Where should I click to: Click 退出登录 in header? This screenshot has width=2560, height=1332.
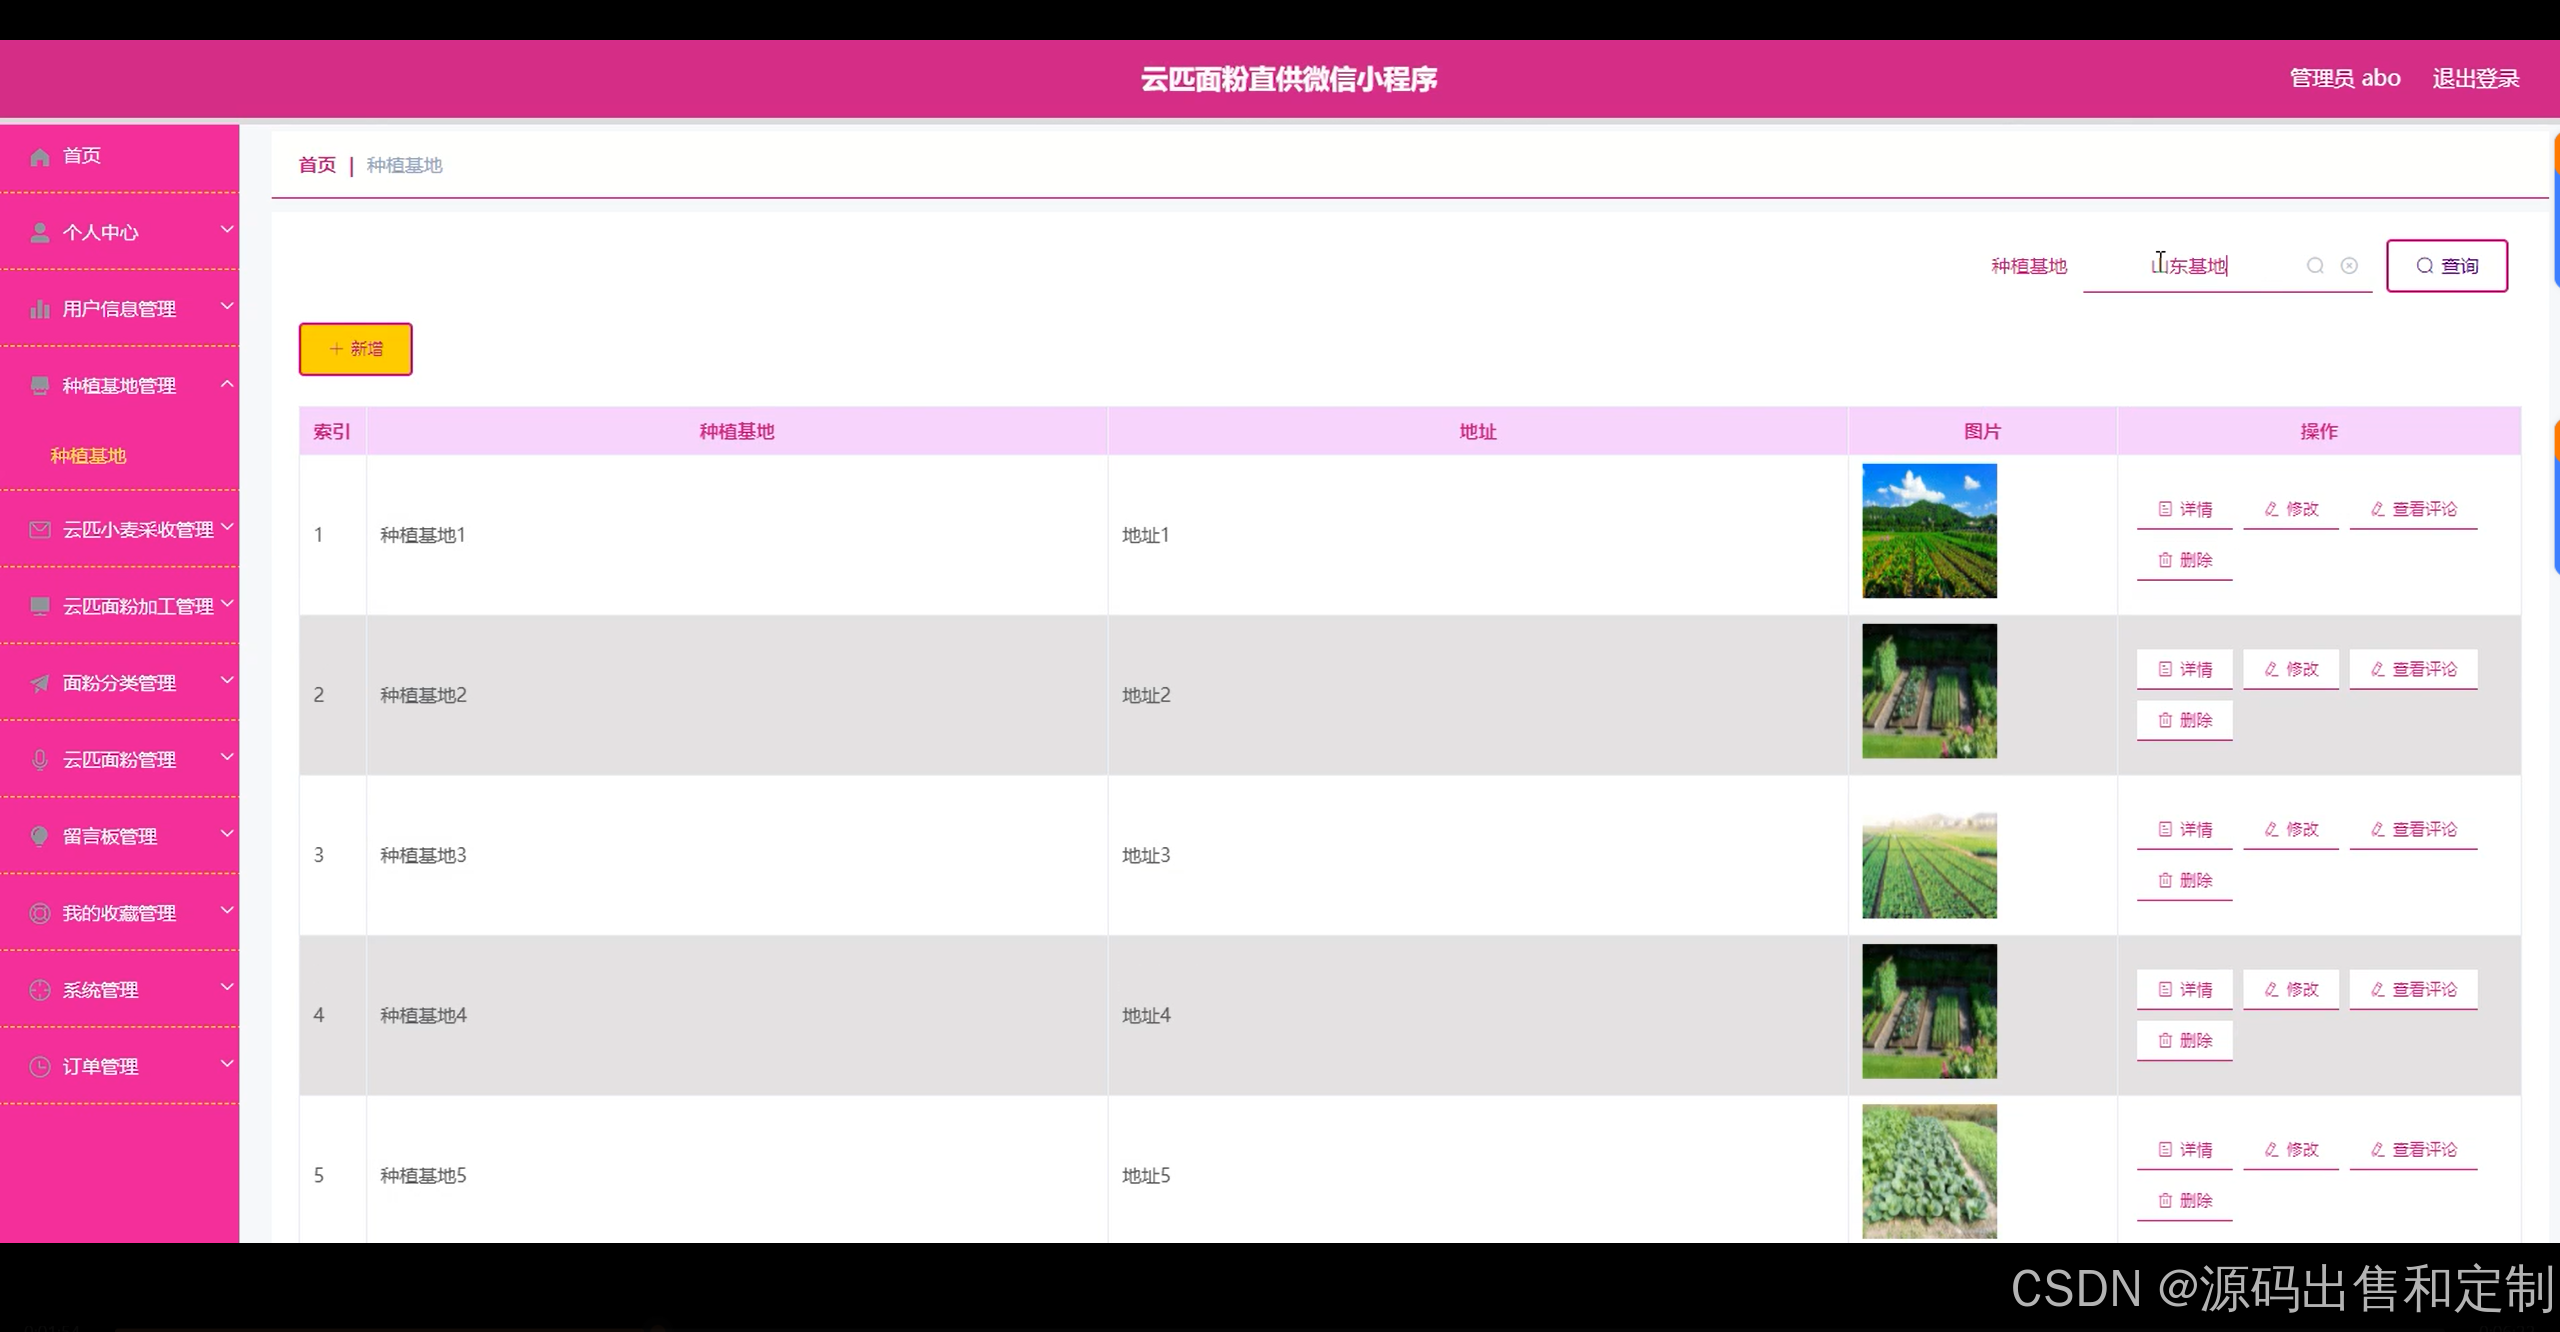(x=2475, y=79)
